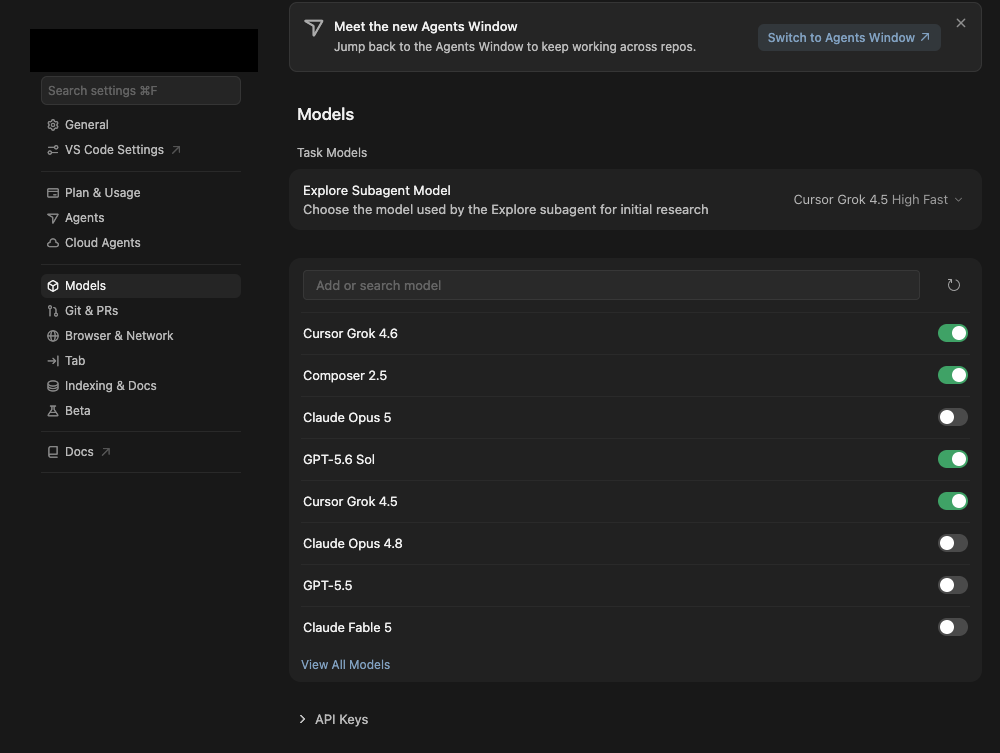
Task: Enable Claude Opus 4.8 toggle
Action: [x=953, y=543]
